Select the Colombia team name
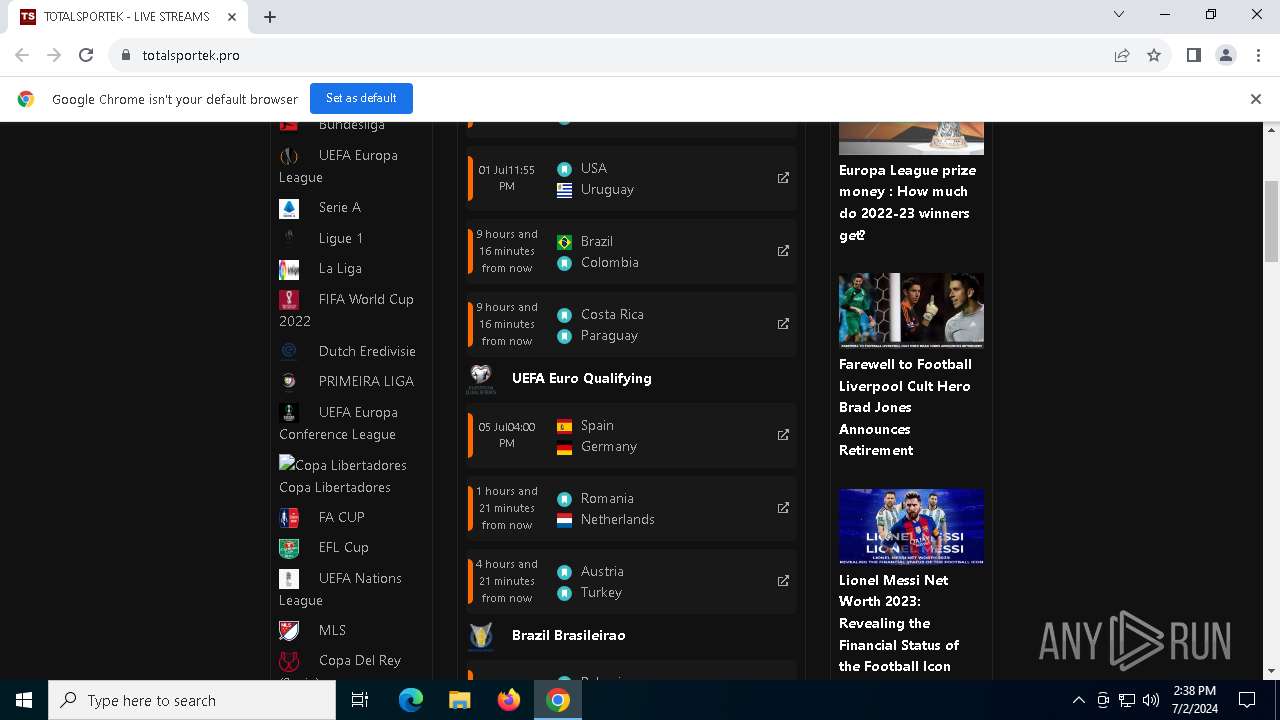 click(x=610, y=262)
